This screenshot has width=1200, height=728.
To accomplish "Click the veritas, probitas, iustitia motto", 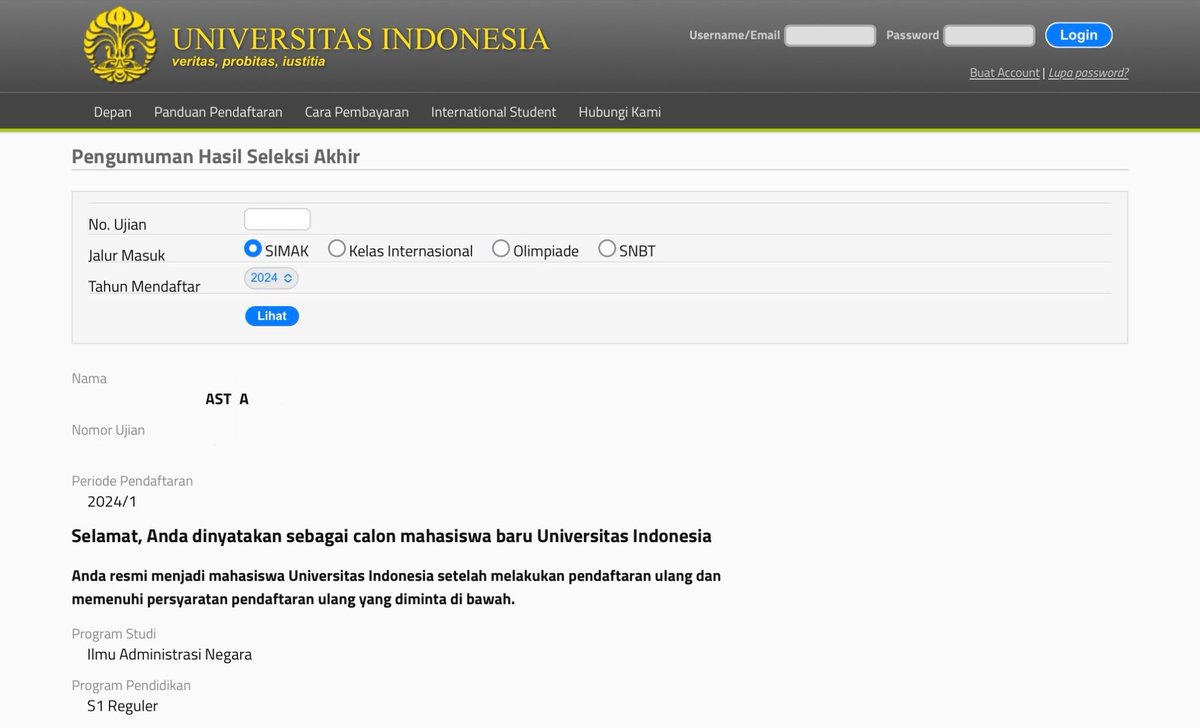I will pos(248,62).
